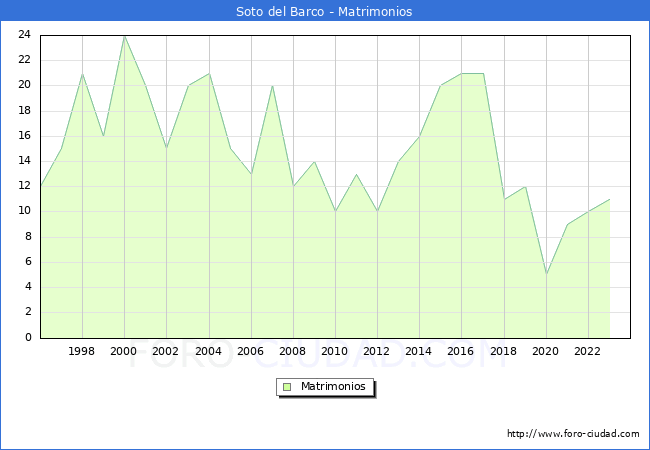Click the x-axis year label 2000
650x450 pixels.
click(x=123, y=351)
